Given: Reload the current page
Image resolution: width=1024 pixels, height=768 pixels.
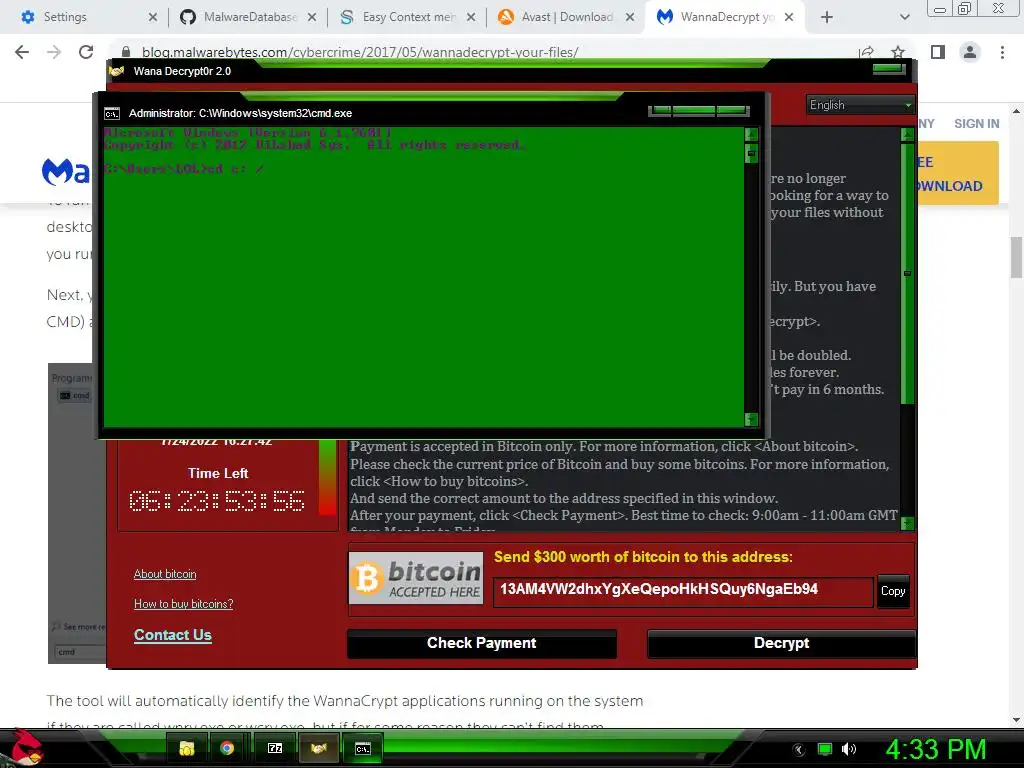Looking at the screenshot, I should [86, 52].
